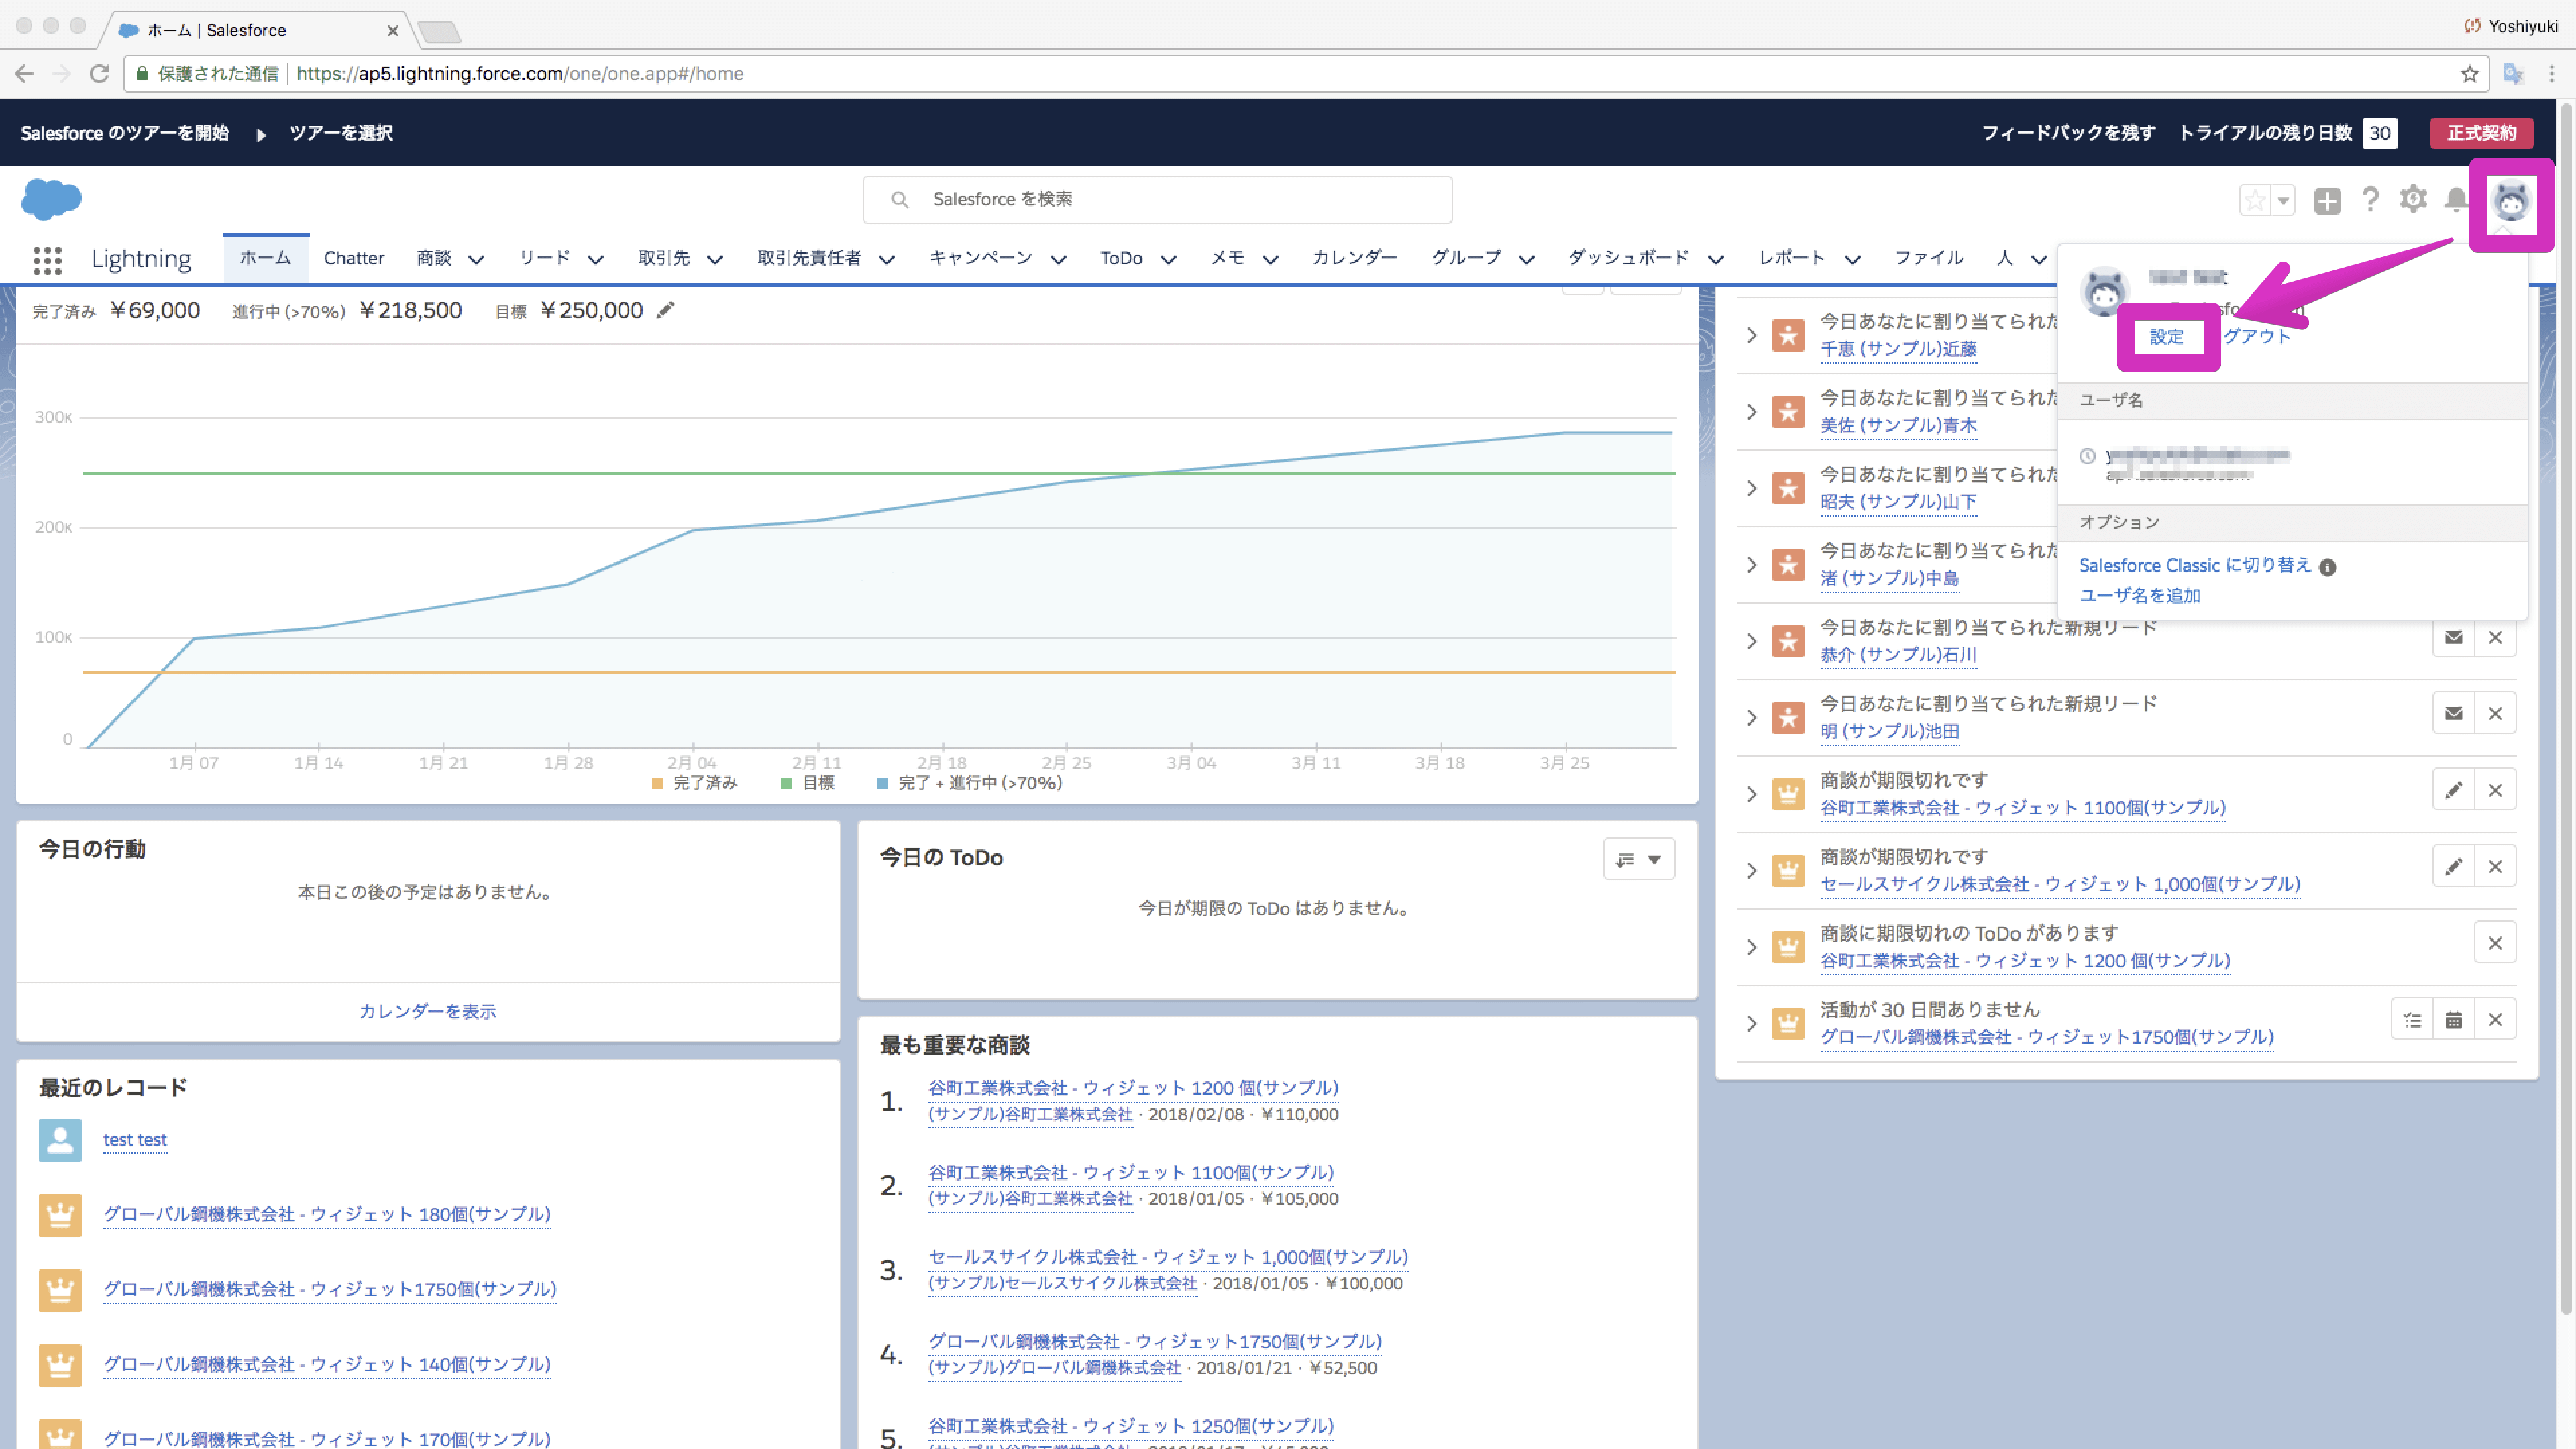
Task: Click the setup gear icon
Action: (2413, 199)
